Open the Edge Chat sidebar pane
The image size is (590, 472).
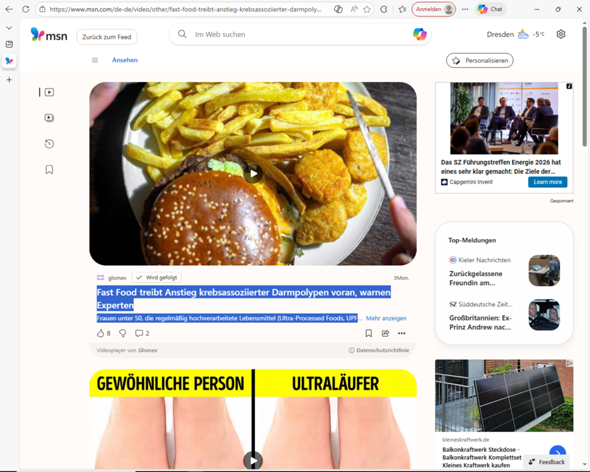pos(490,9)
